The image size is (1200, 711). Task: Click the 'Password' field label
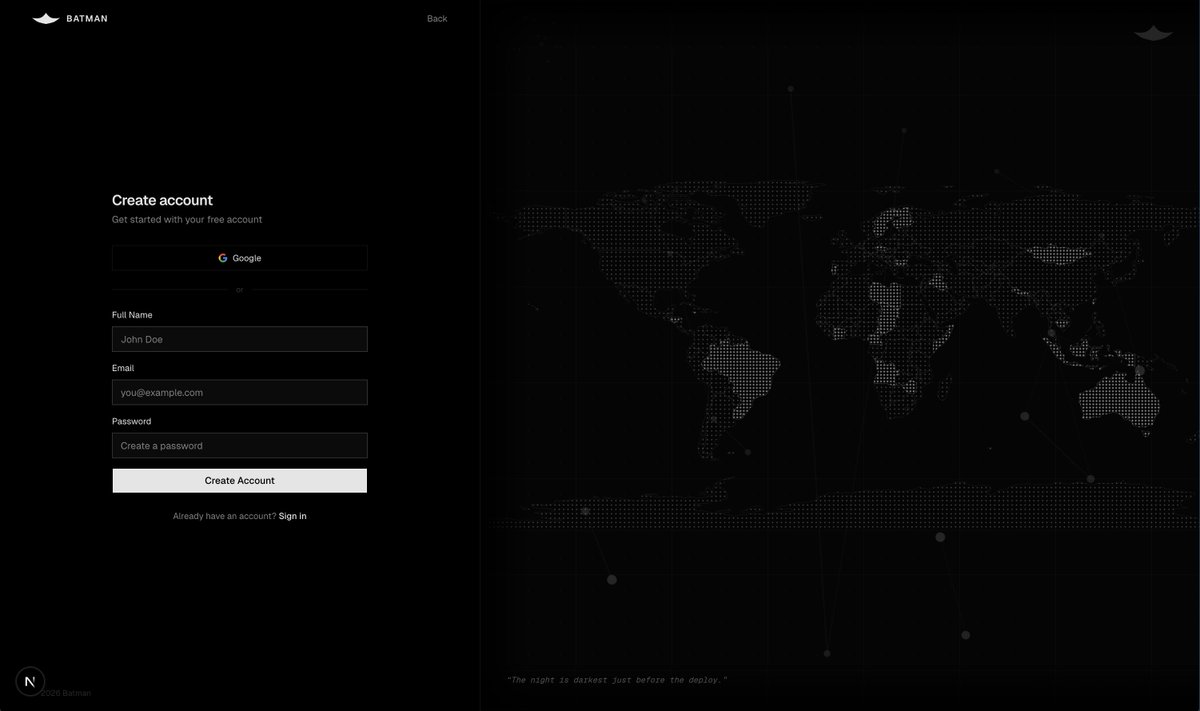(x=132, y=421)
